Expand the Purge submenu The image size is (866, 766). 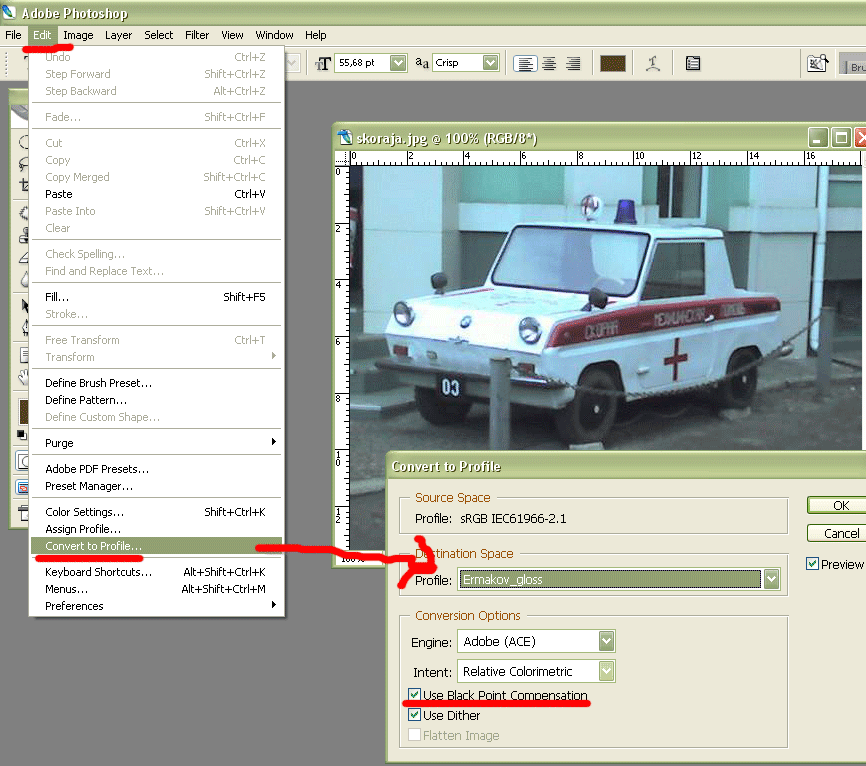pyautogui.click(x=156, y=443)
